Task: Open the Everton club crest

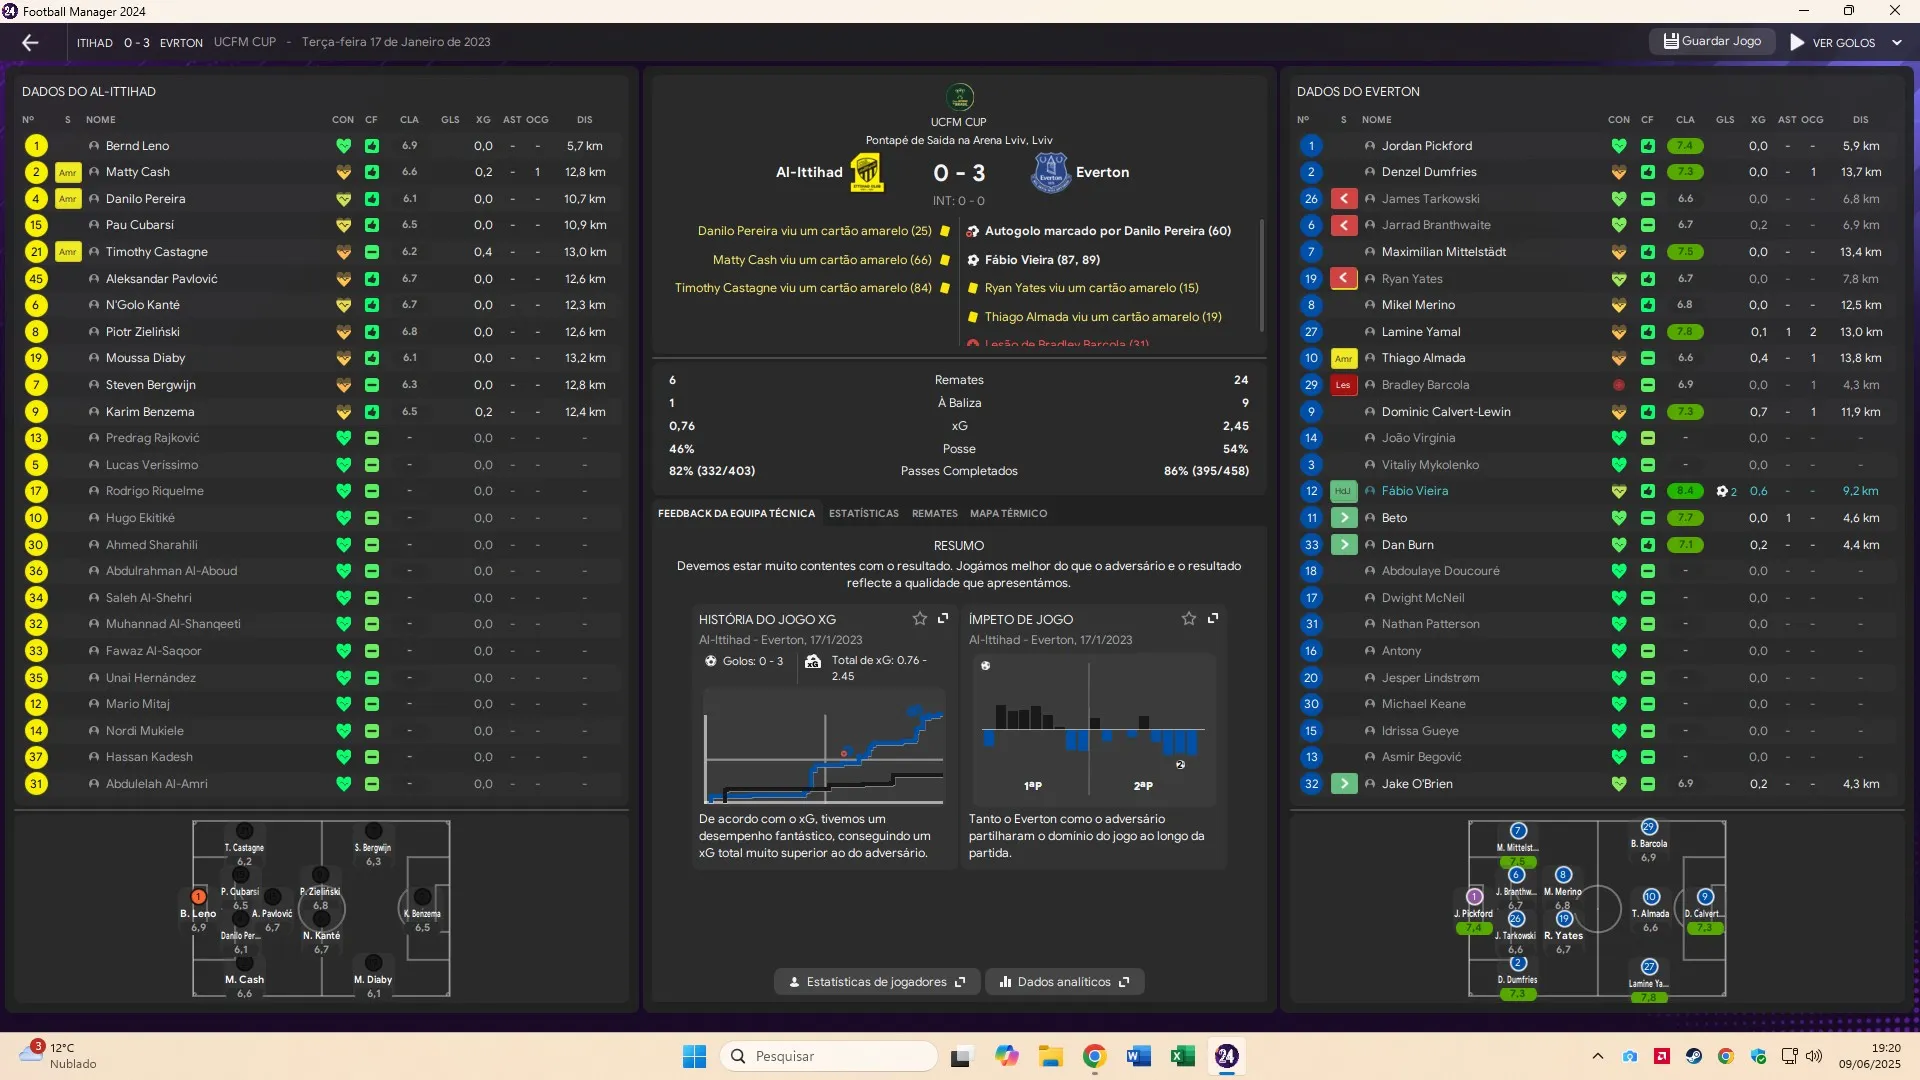Action: pyautogui.click(x=1050, y=172)
